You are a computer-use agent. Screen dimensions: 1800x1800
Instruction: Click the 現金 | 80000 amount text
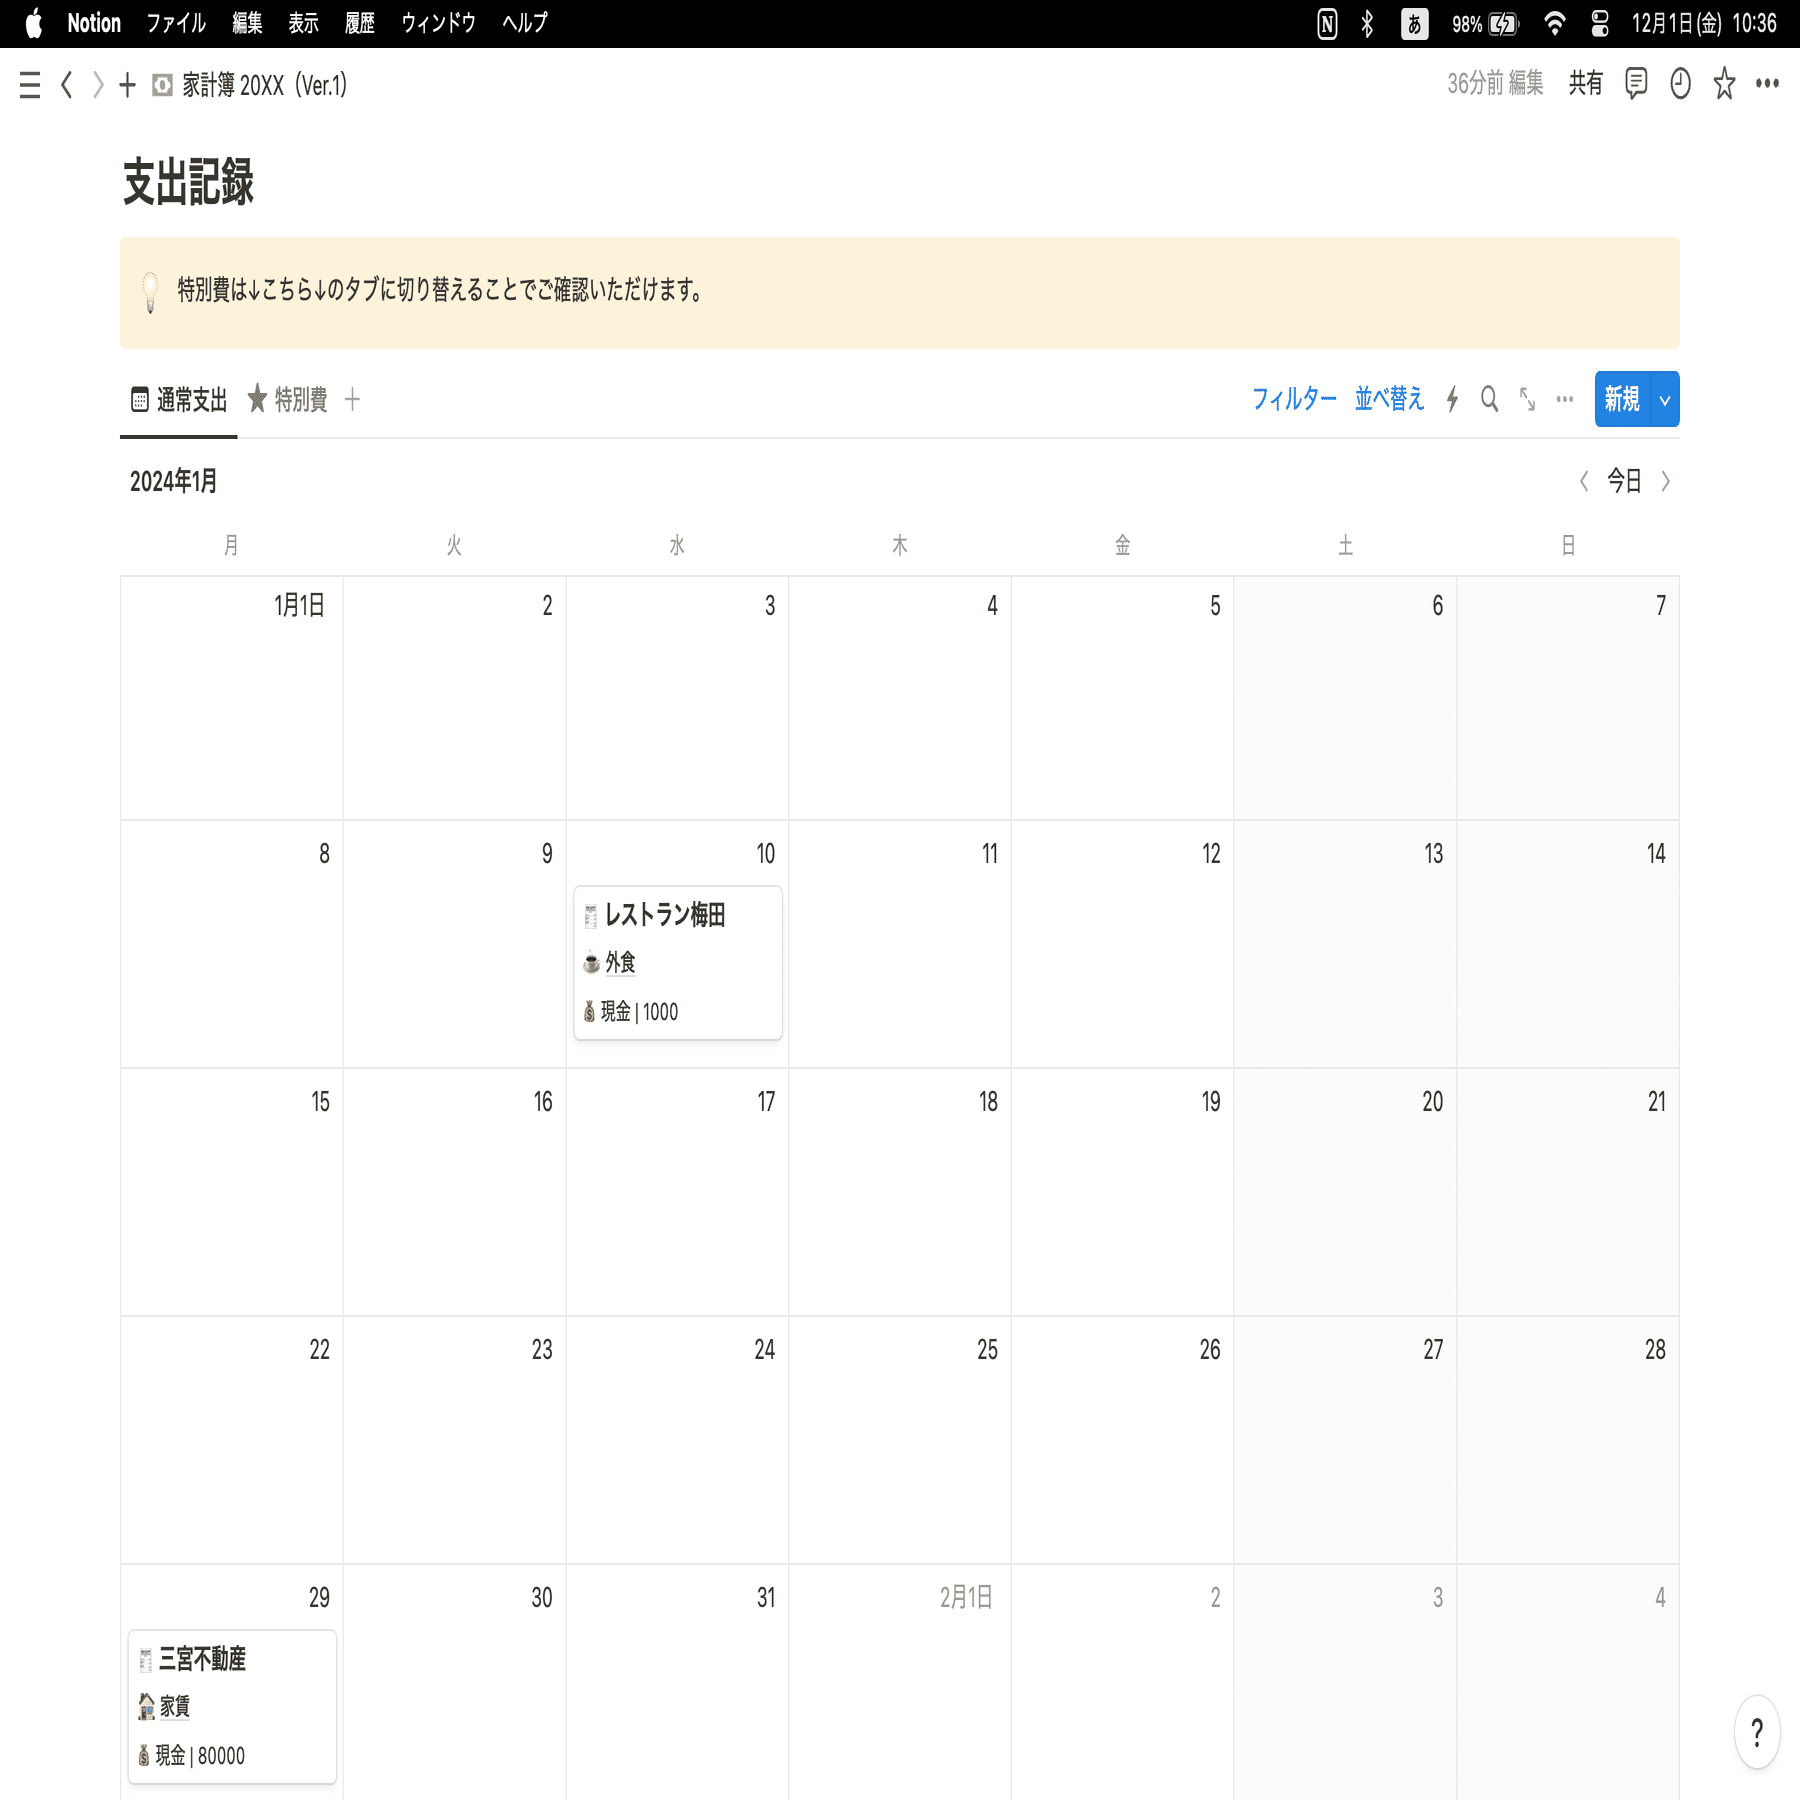click(199, 1755)
